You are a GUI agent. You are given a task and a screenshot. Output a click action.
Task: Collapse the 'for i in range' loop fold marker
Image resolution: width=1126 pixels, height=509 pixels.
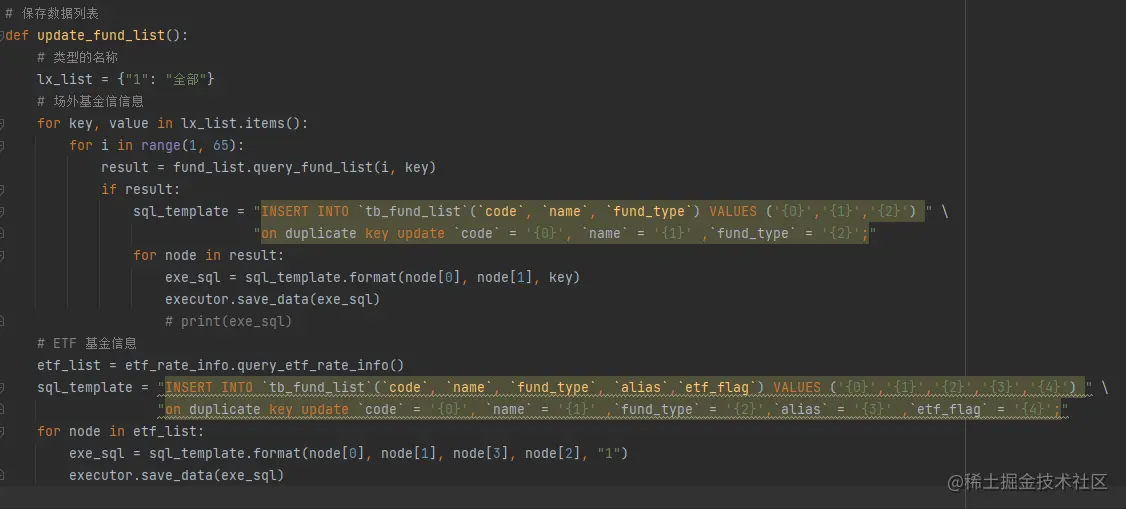(3, 146)
